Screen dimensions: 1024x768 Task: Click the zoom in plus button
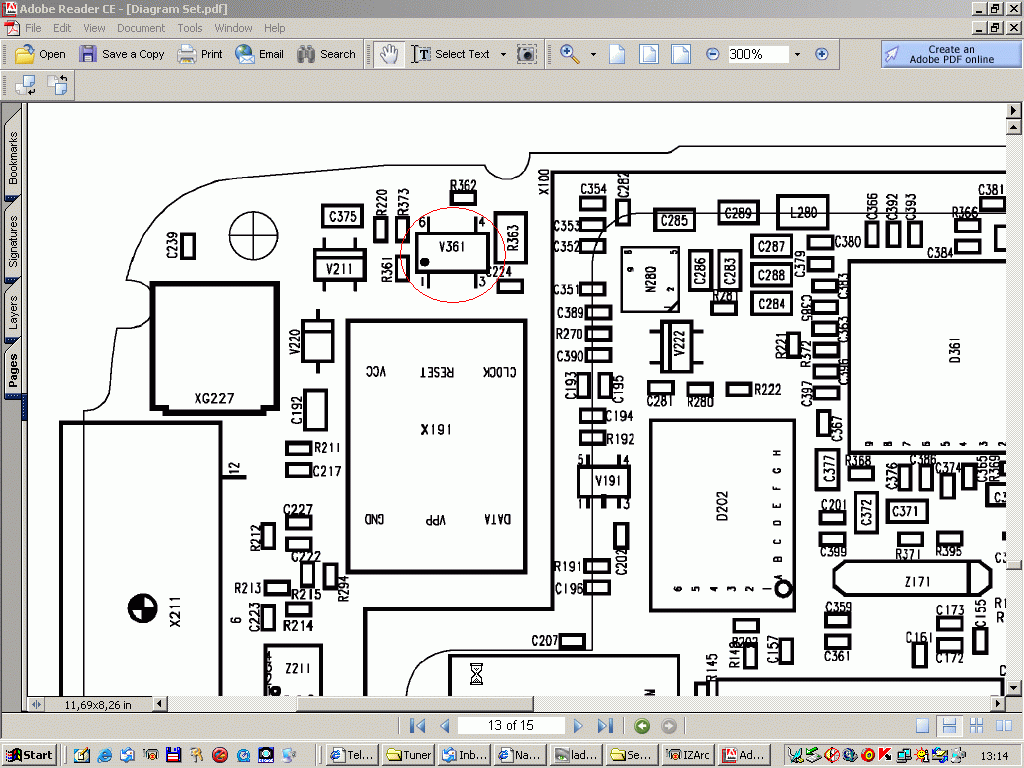pos(822,54)
